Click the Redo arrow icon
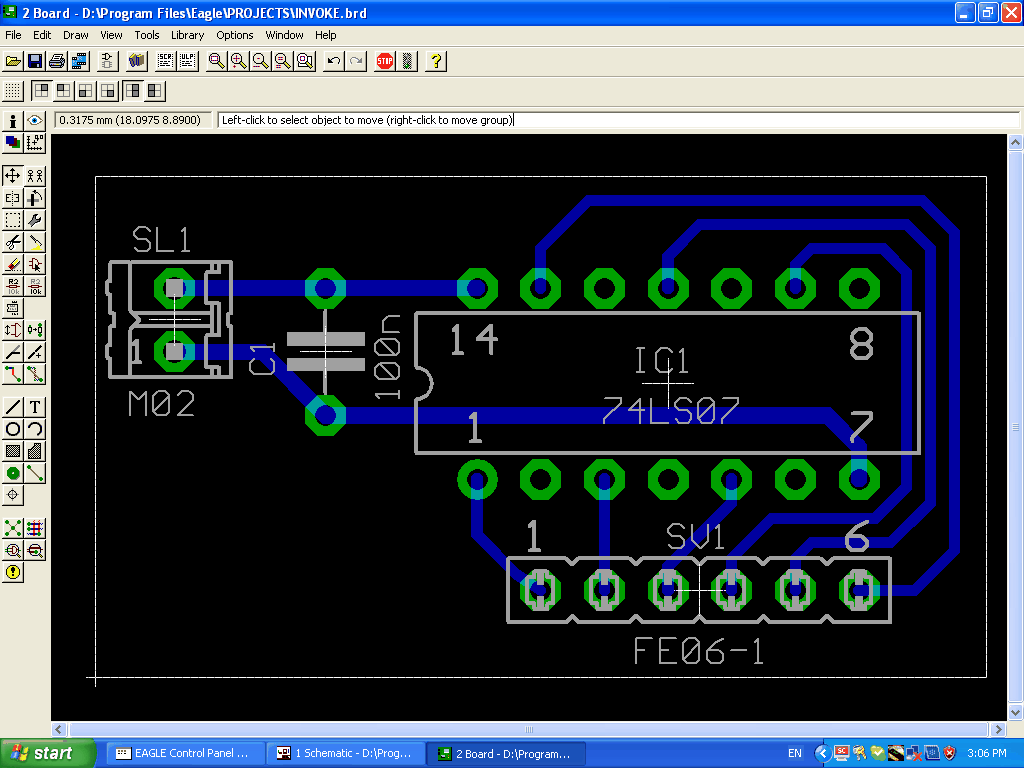 tap(356, 61)
